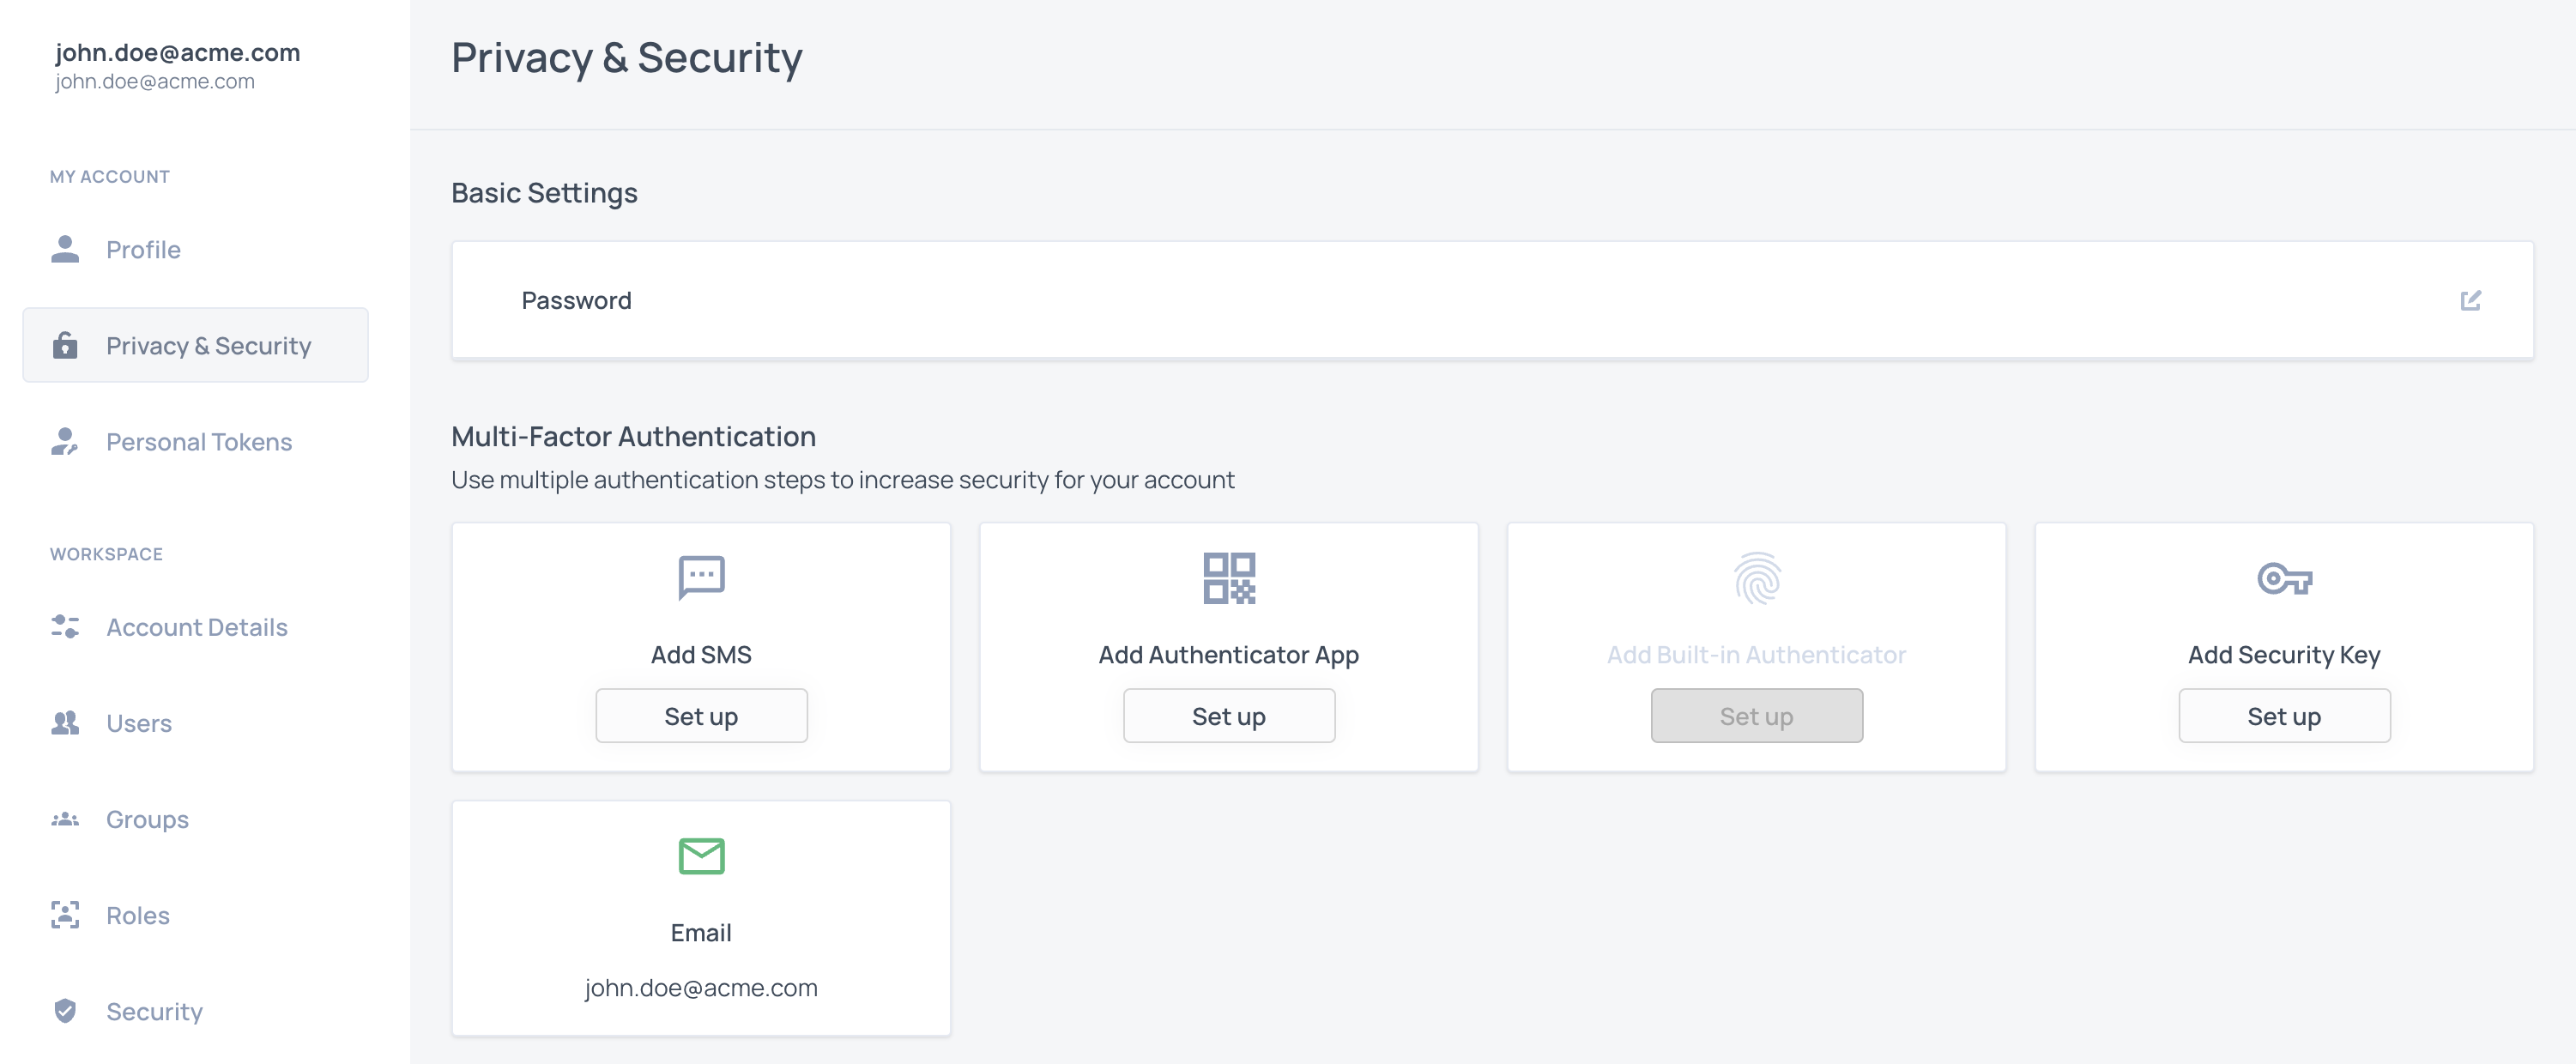Click the Security shield icon in sidebar
The height and width of the screenshot is (1064, 2576).
65,1011
